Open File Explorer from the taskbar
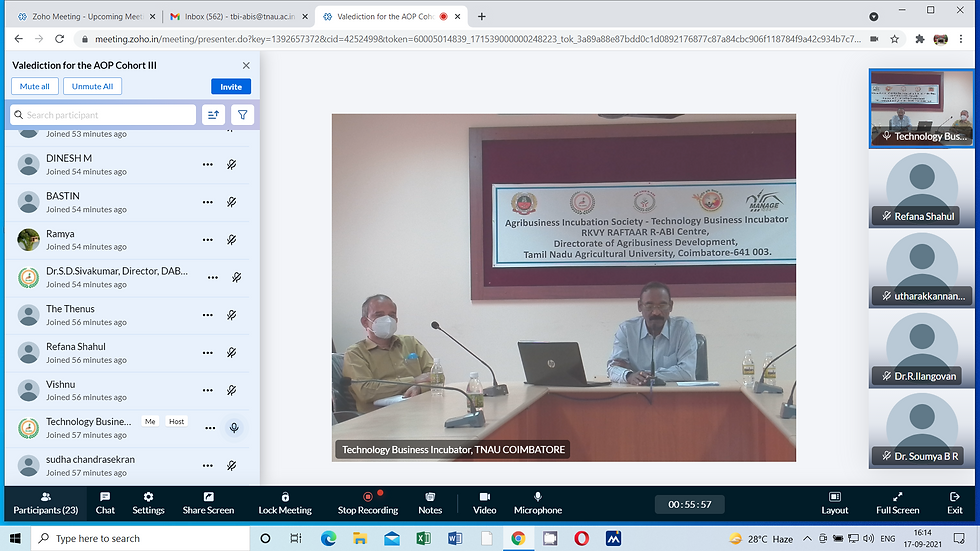Viewport: 980px width, 551px height. (359, 539)
